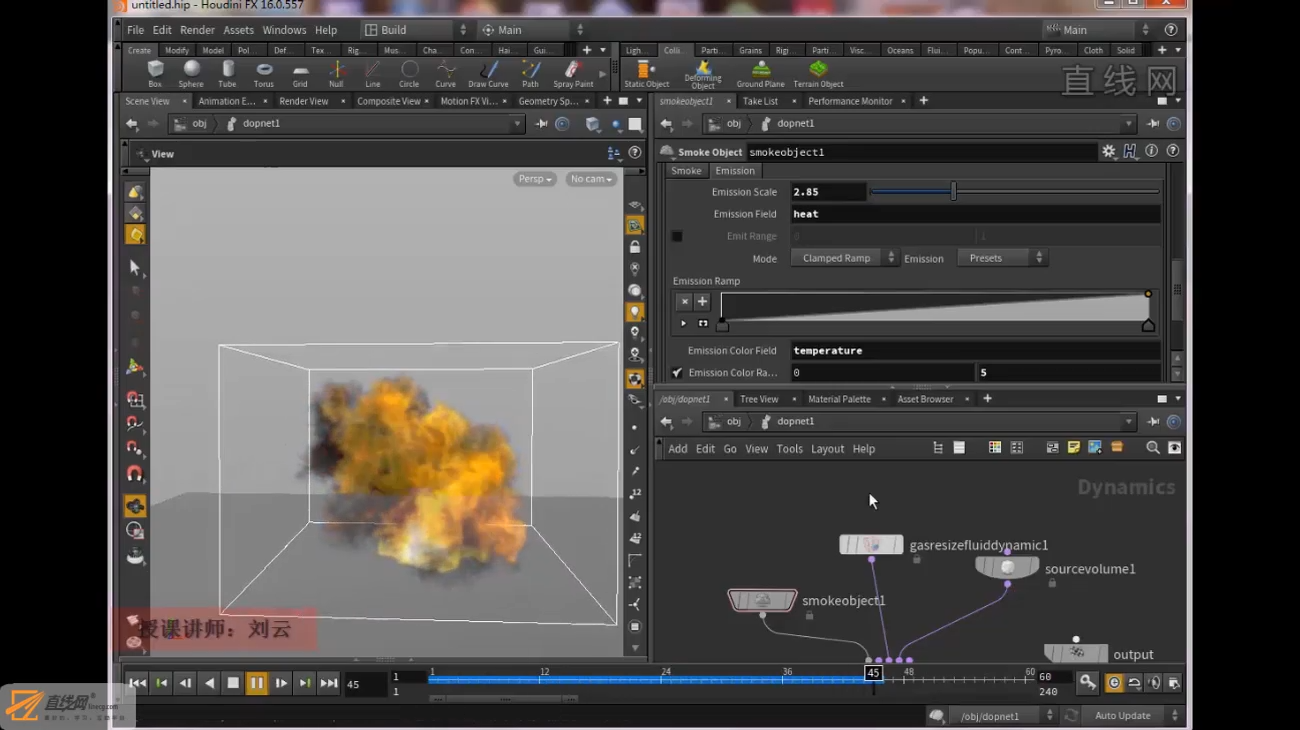Select the Sphere shelf tool
Image resolution: width=1300 pixels, height=730 pixels.
click(x=191, y=73)
